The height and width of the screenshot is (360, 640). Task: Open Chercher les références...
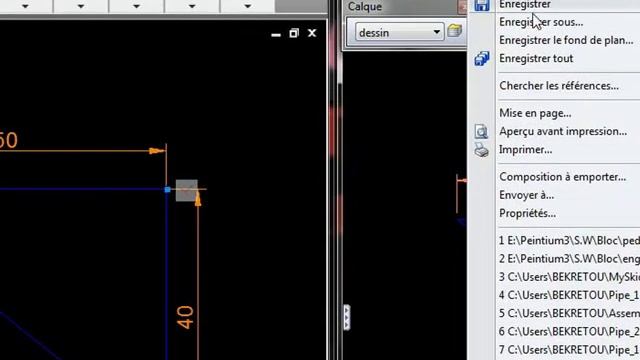[x=559, y=86]
